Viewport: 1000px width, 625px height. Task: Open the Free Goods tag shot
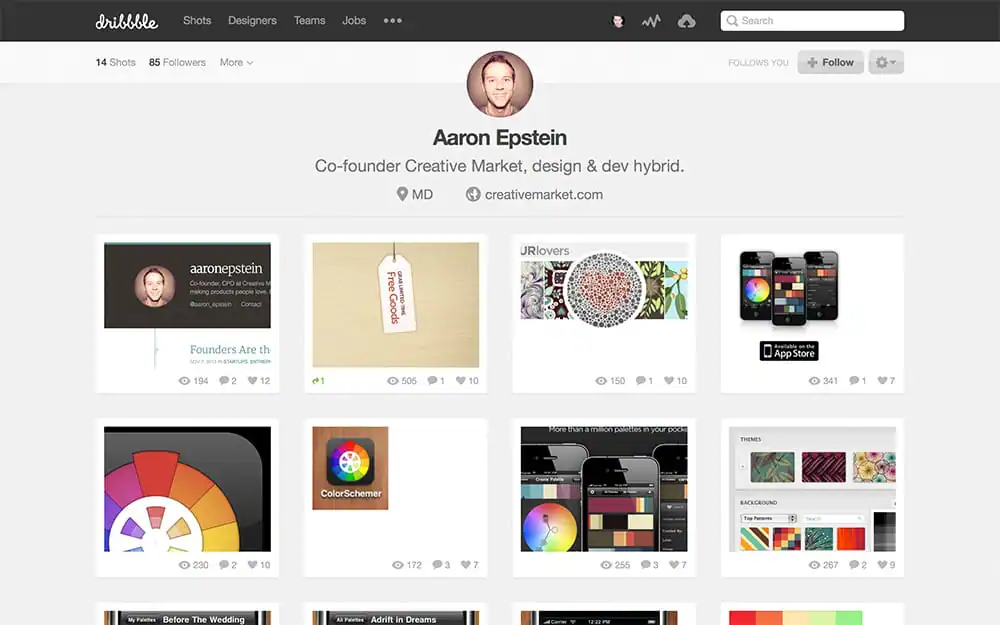(395, 305)
